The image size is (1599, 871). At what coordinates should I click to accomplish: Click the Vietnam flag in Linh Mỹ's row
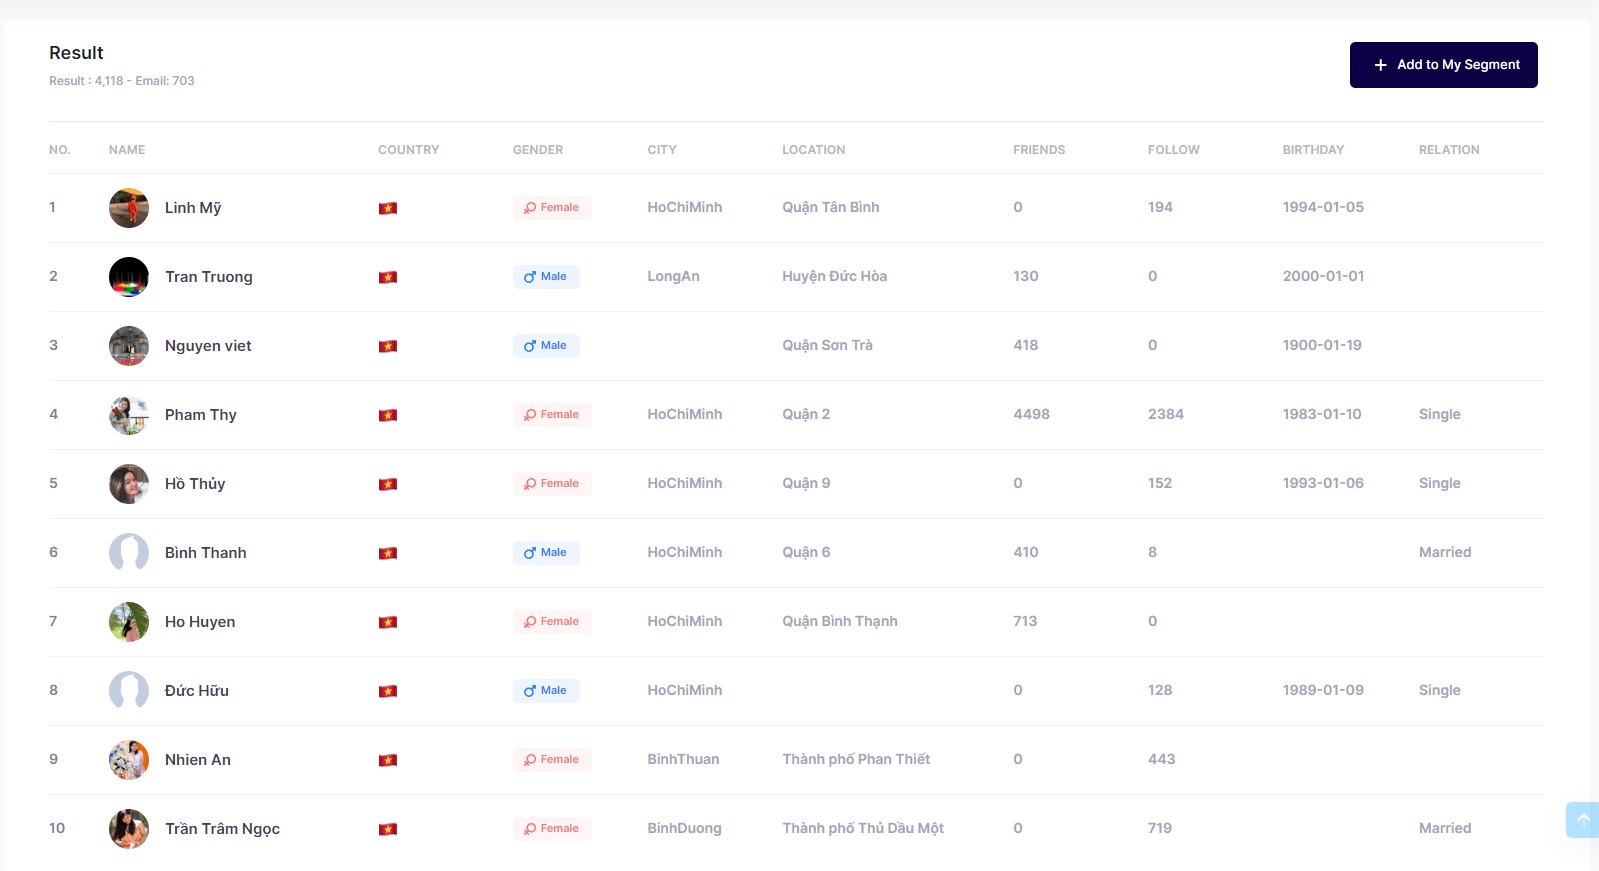[x=388, y=208]
